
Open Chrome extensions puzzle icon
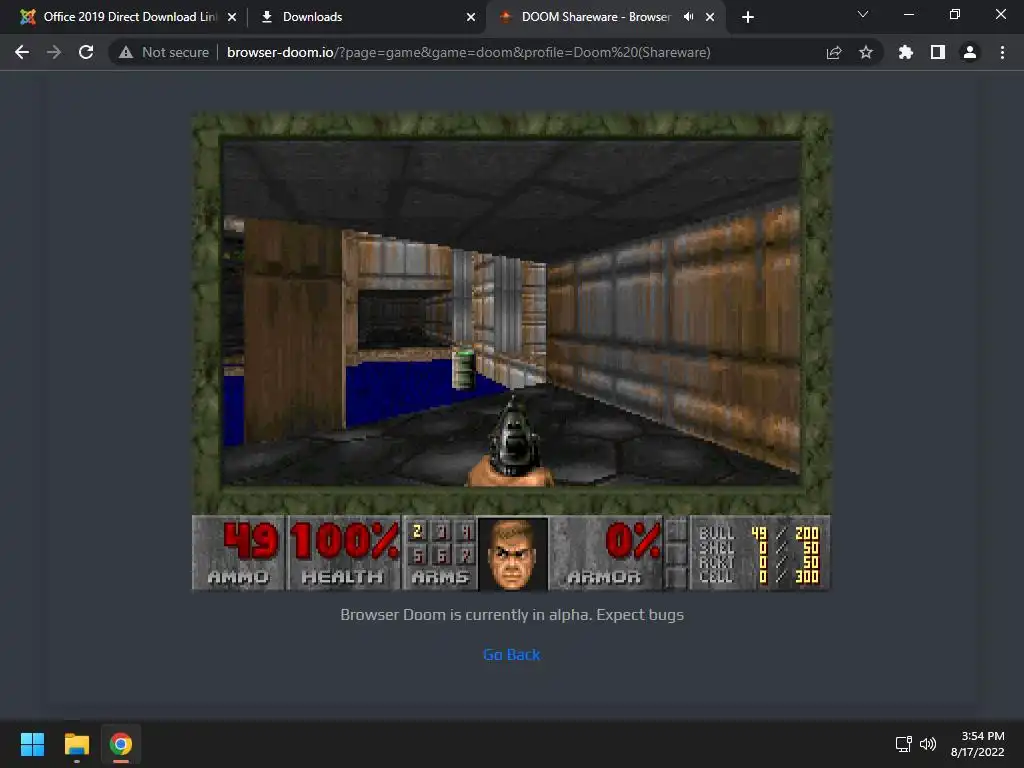(906, 52)
